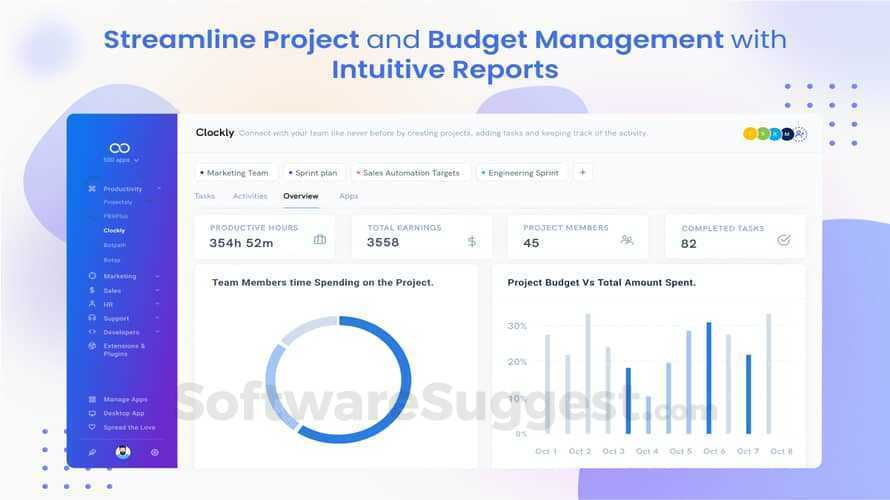Click the Clockly heading at the top
Screen dimensions: 890x500
tap(215, 132)
